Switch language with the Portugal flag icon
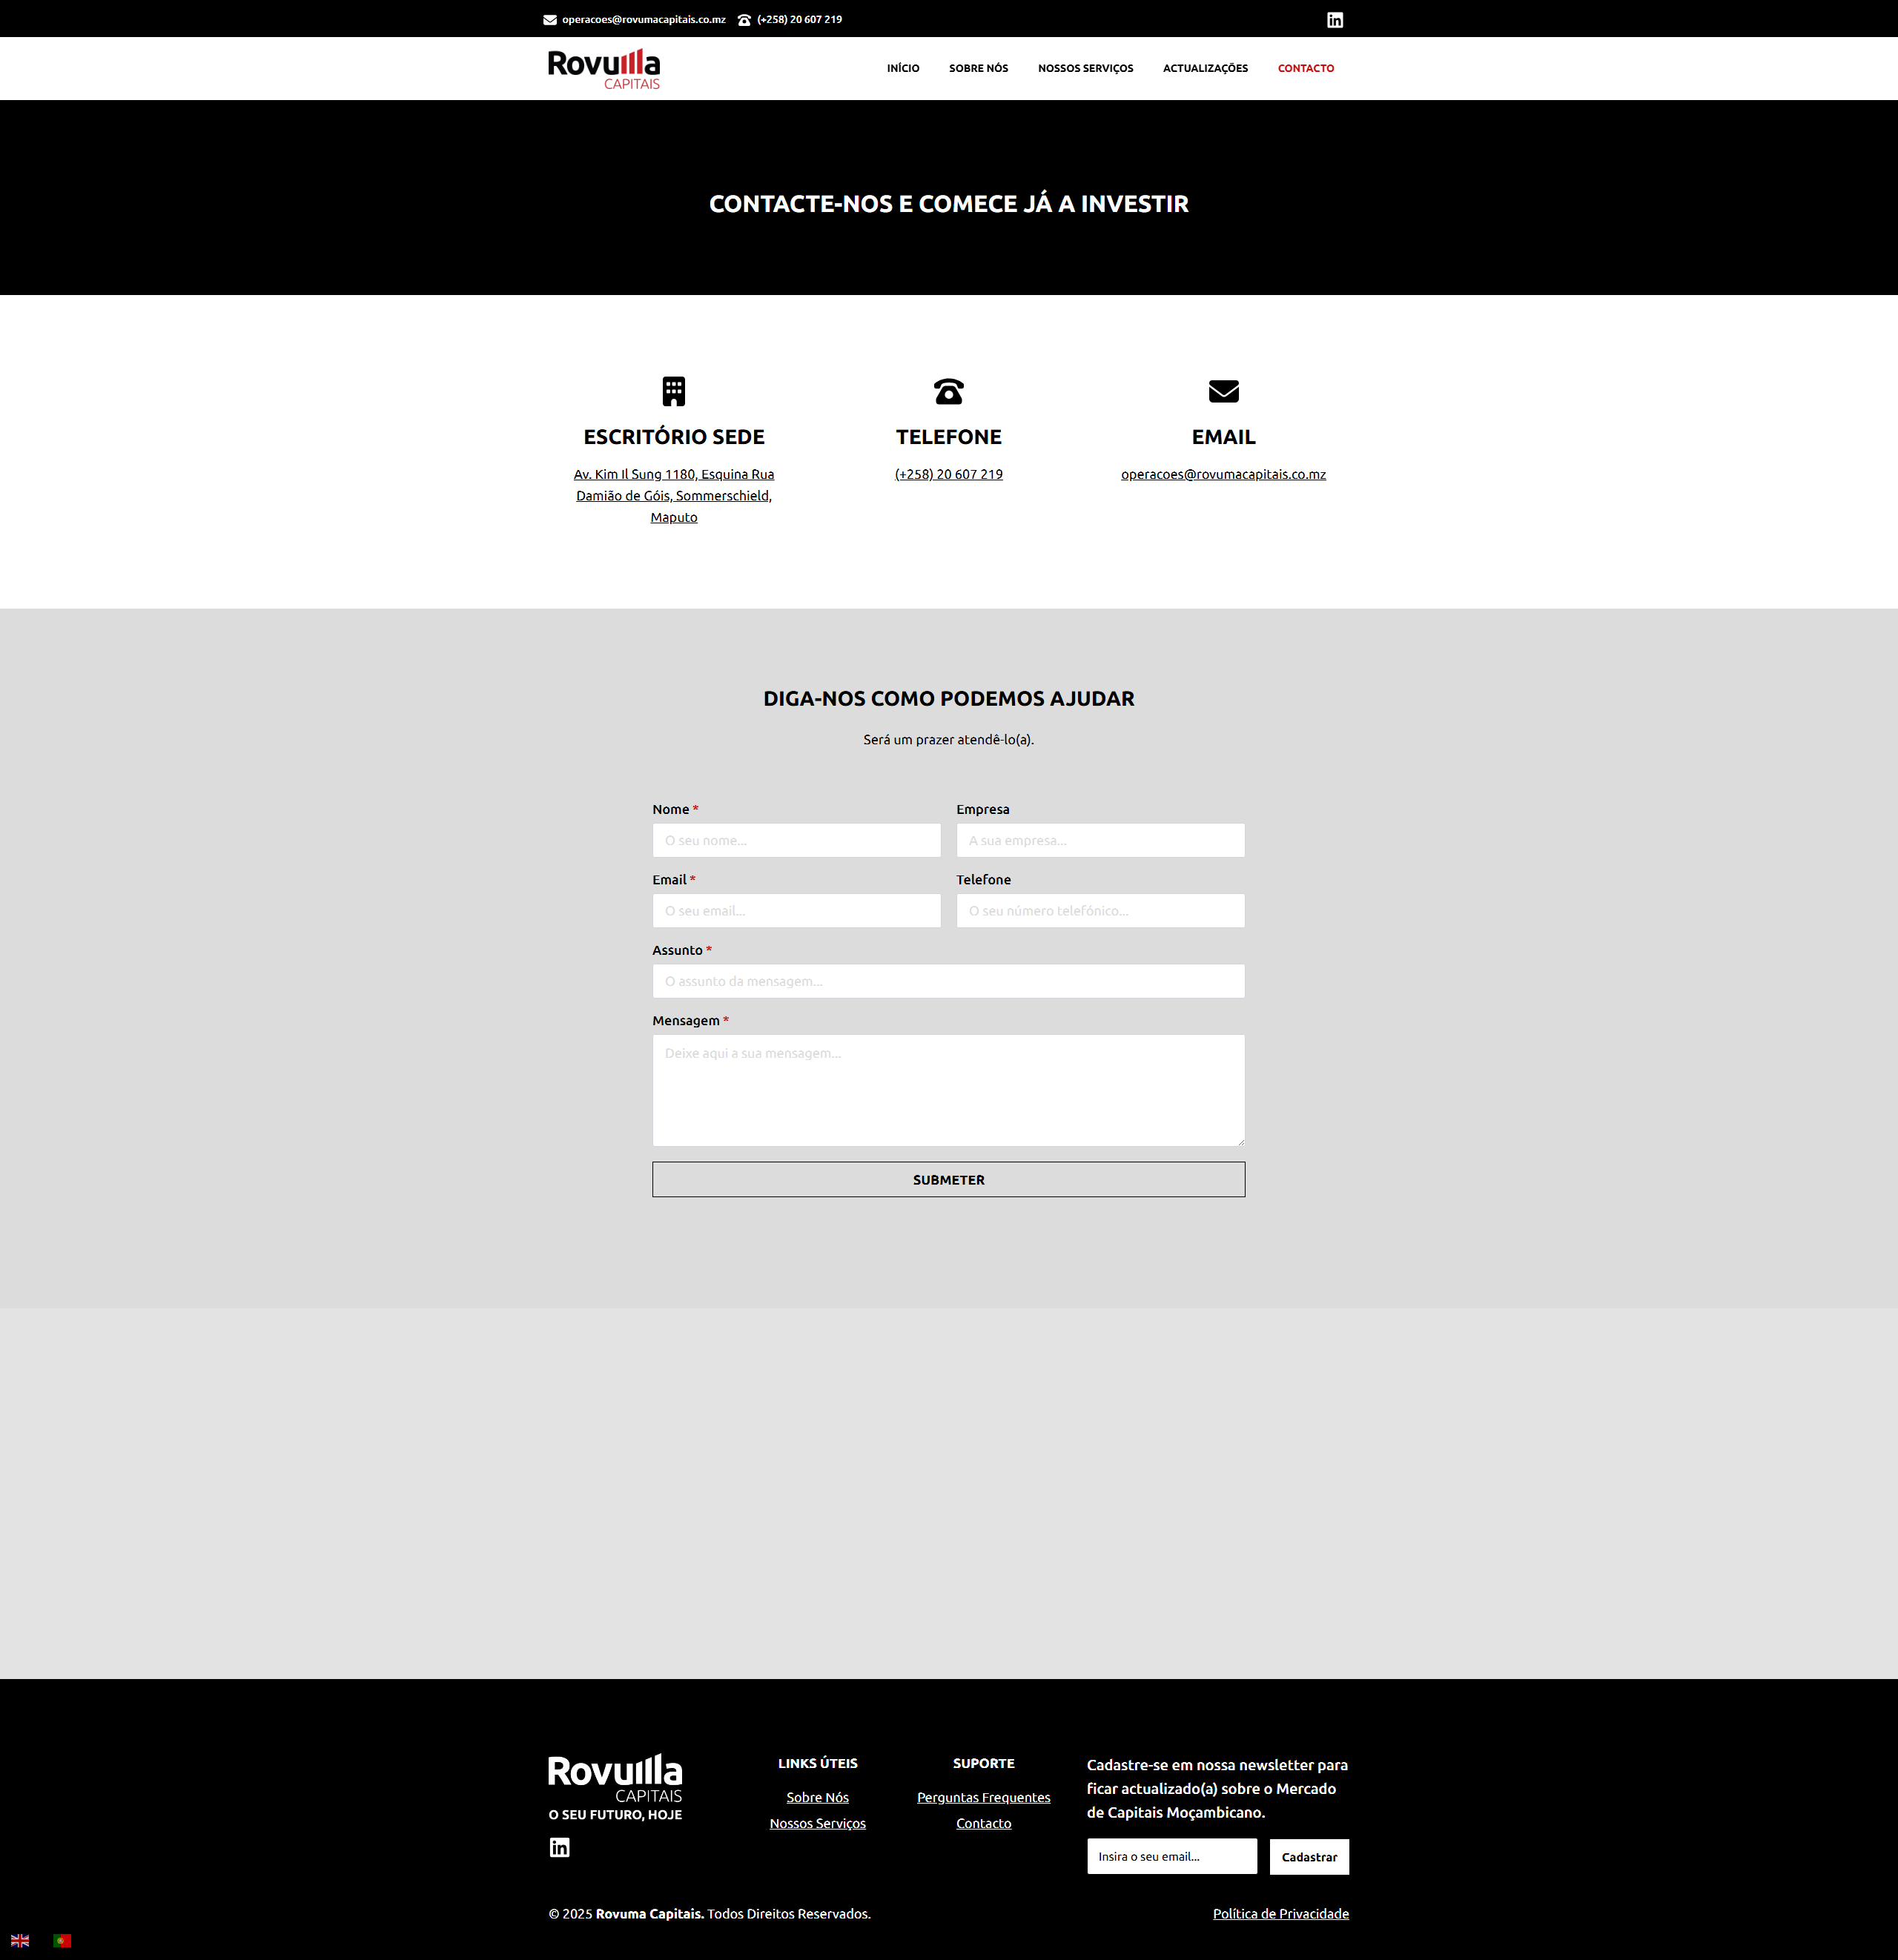1898x1960 pixels. [62, 1940]
